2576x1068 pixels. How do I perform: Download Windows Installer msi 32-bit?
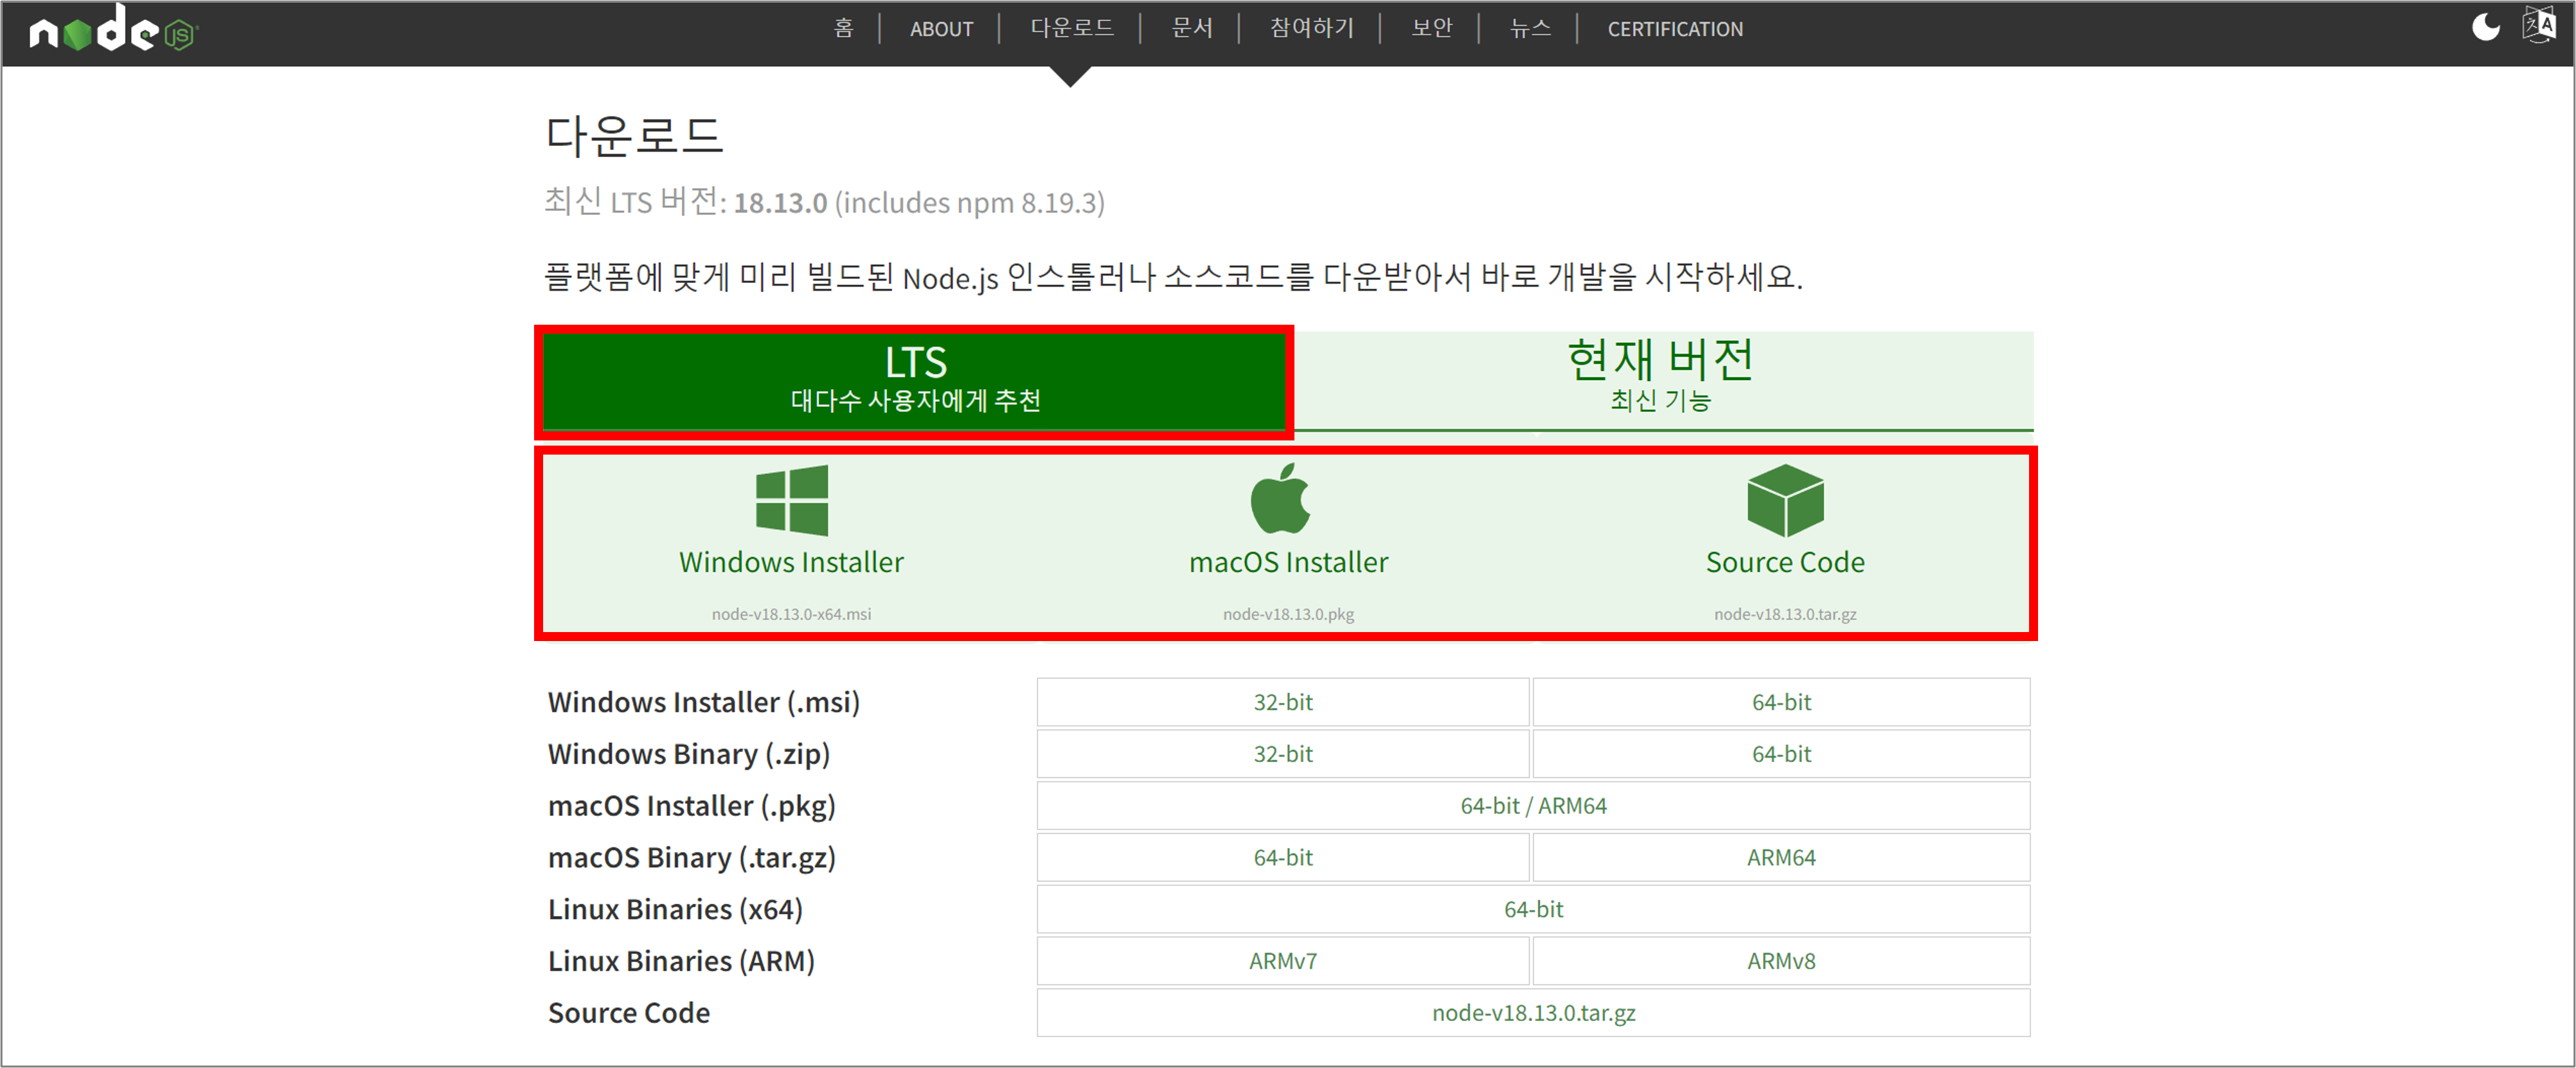1282,702
